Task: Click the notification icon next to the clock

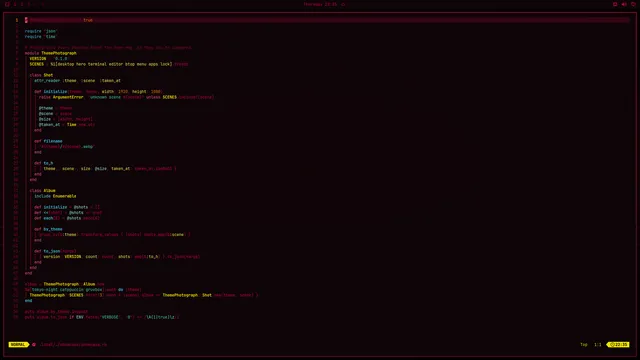Action: click(x=343, y=4)
